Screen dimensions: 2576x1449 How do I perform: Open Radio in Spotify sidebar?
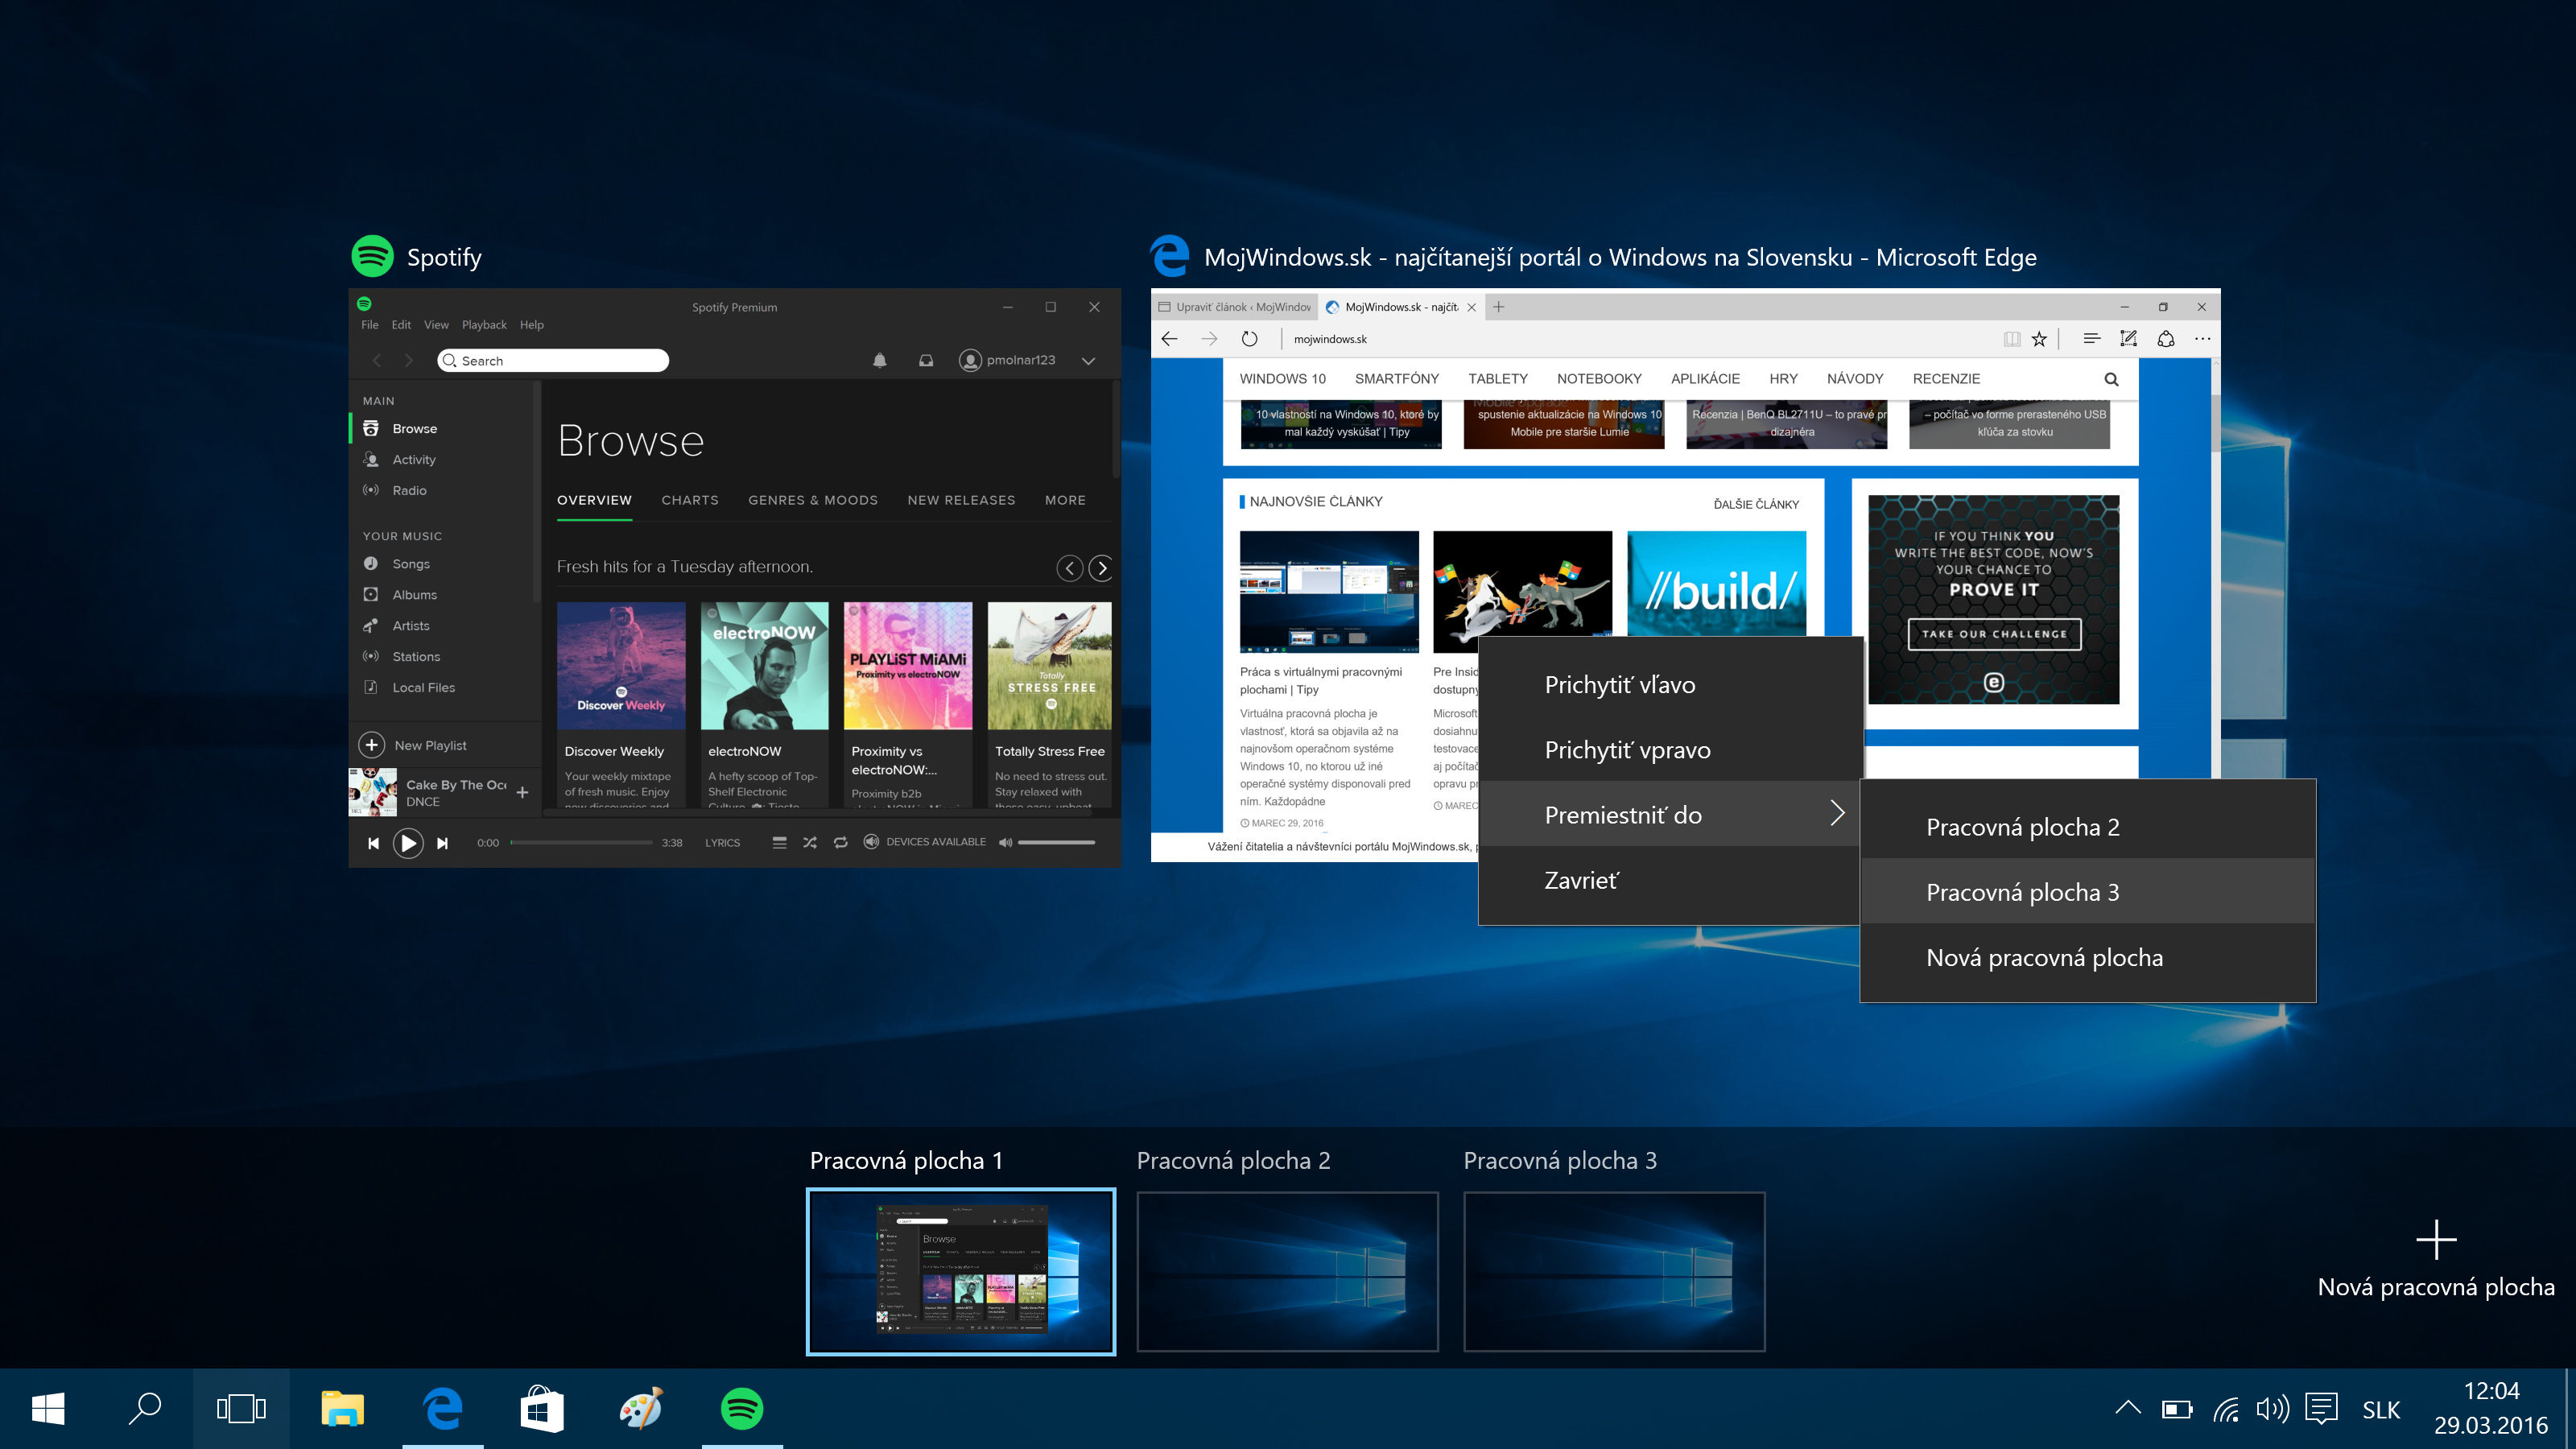[395, 490]
